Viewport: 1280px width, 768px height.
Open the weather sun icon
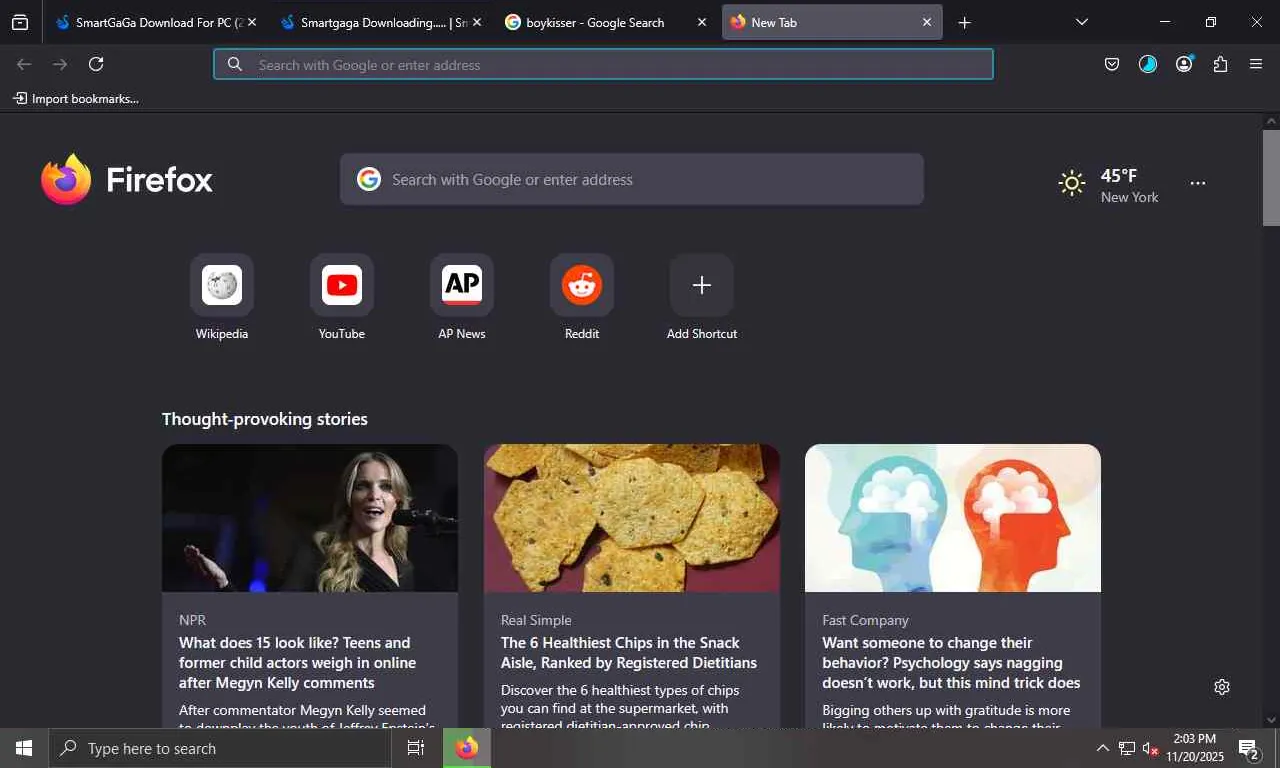tap(1072, 183)
